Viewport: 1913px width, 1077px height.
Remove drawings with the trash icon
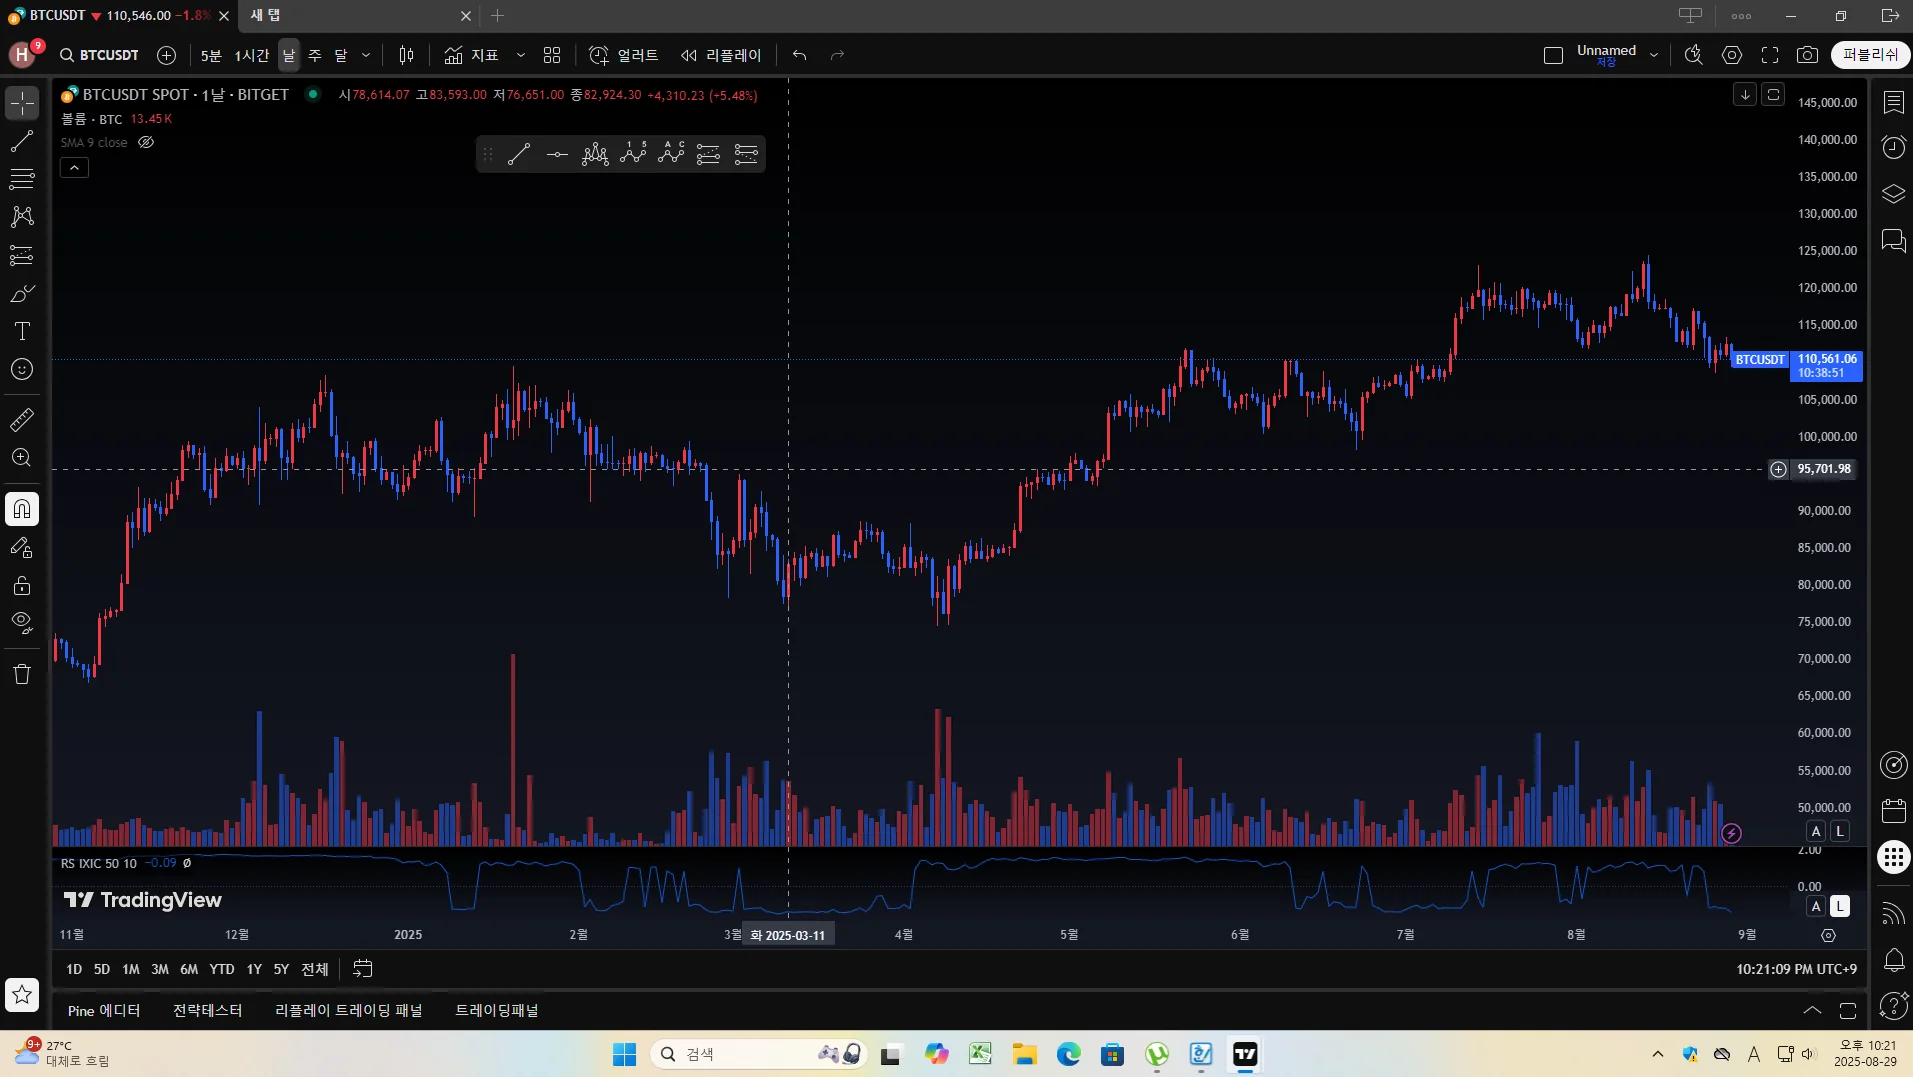click(x=22, y=674)
